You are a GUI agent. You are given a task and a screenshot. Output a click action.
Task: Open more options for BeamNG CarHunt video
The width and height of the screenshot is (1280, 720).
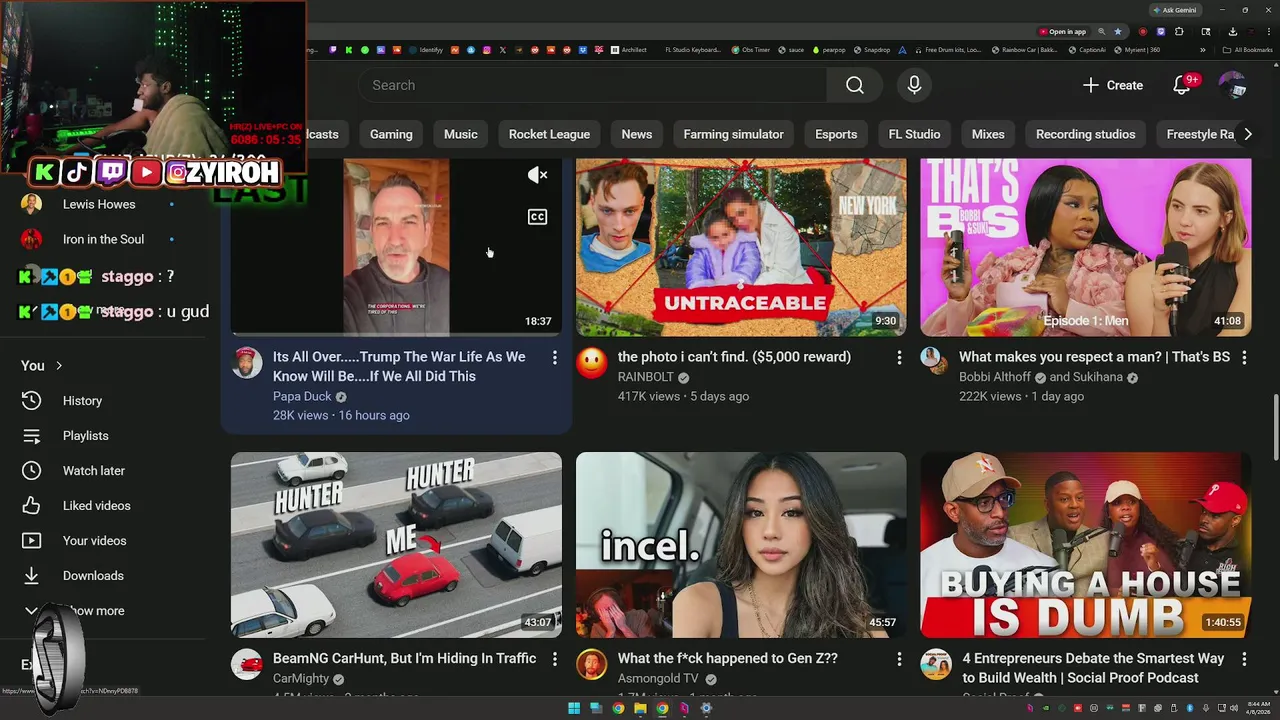(554, 660)
